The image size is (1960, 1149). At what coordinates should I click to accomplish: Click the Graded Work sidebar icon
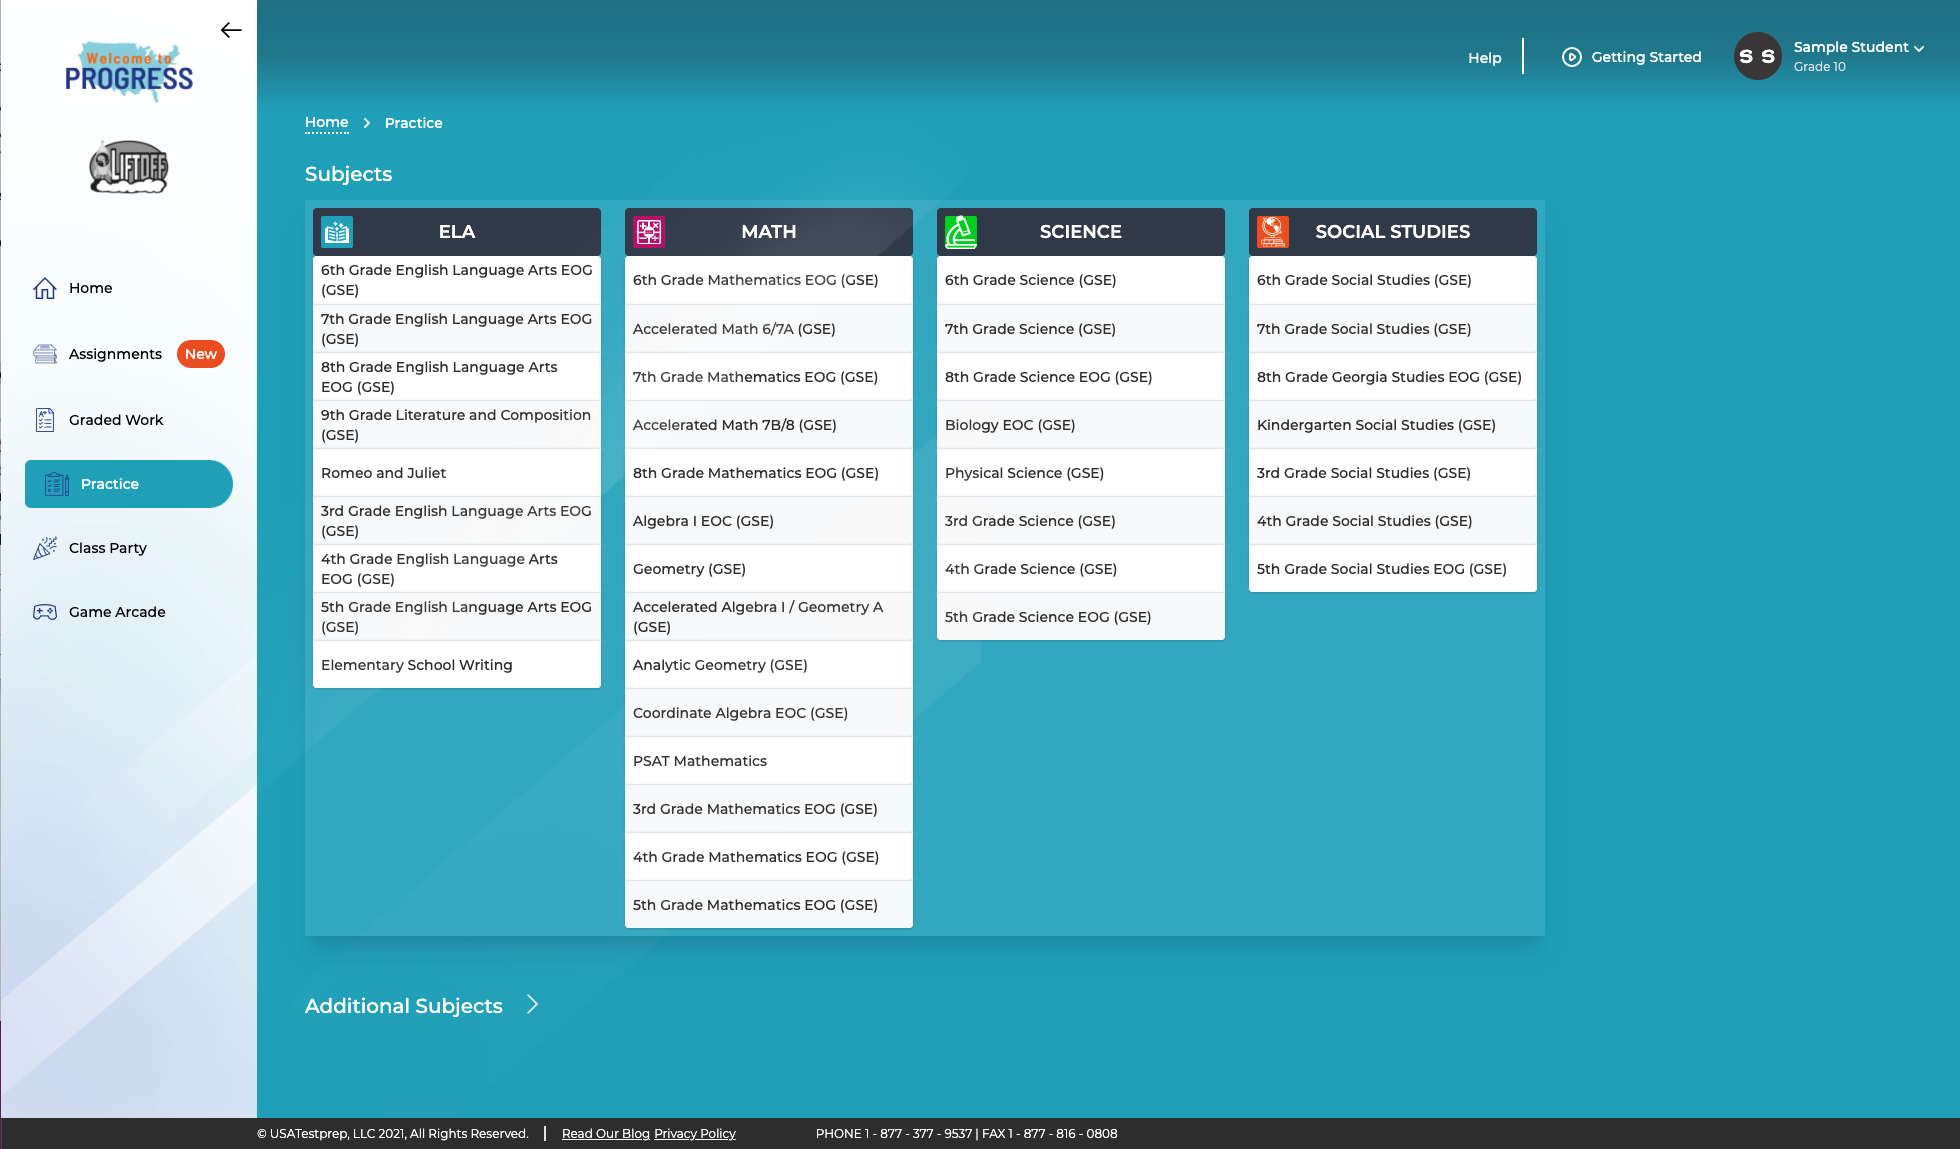coord(44,420)
